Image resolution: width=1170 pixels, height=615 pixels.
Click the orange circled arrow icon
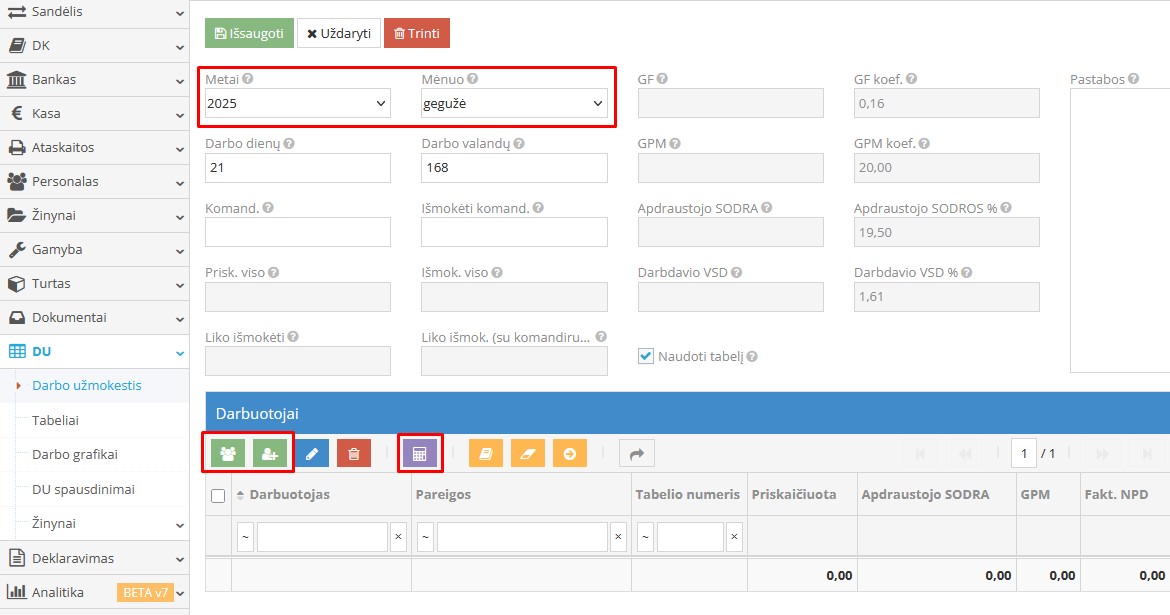click(x=570, y=454)
